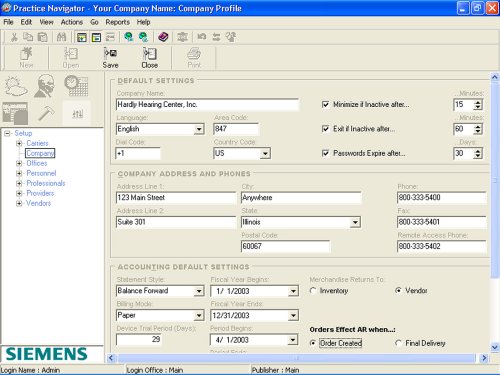
Task: Select the Inventory radio button
Action: (x=313, y=291)
